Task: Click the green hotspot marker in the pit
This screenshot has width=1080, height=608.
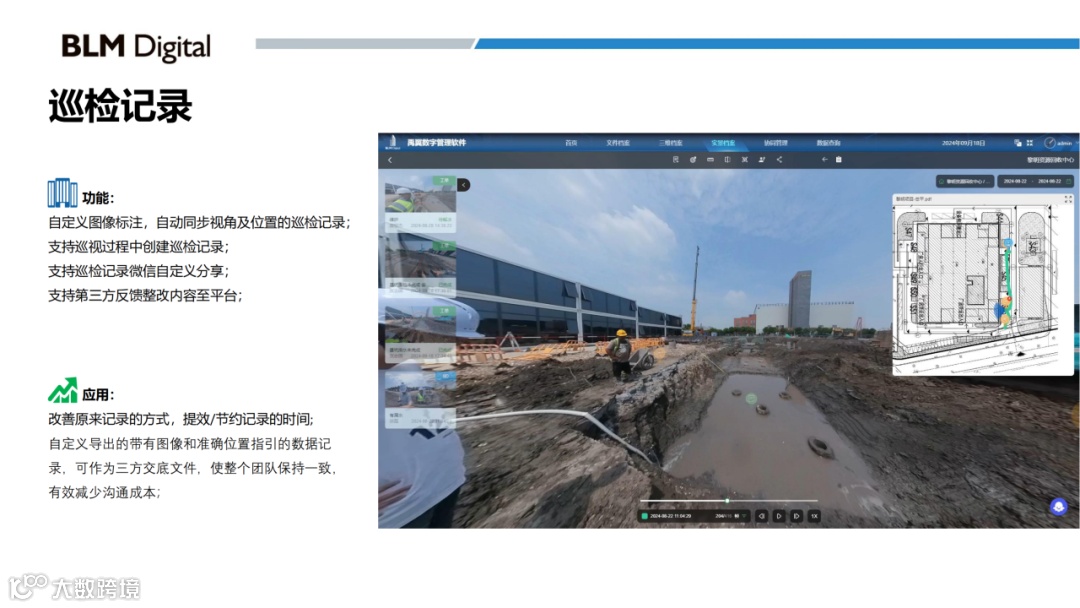Action: click(x=751, y=399)
